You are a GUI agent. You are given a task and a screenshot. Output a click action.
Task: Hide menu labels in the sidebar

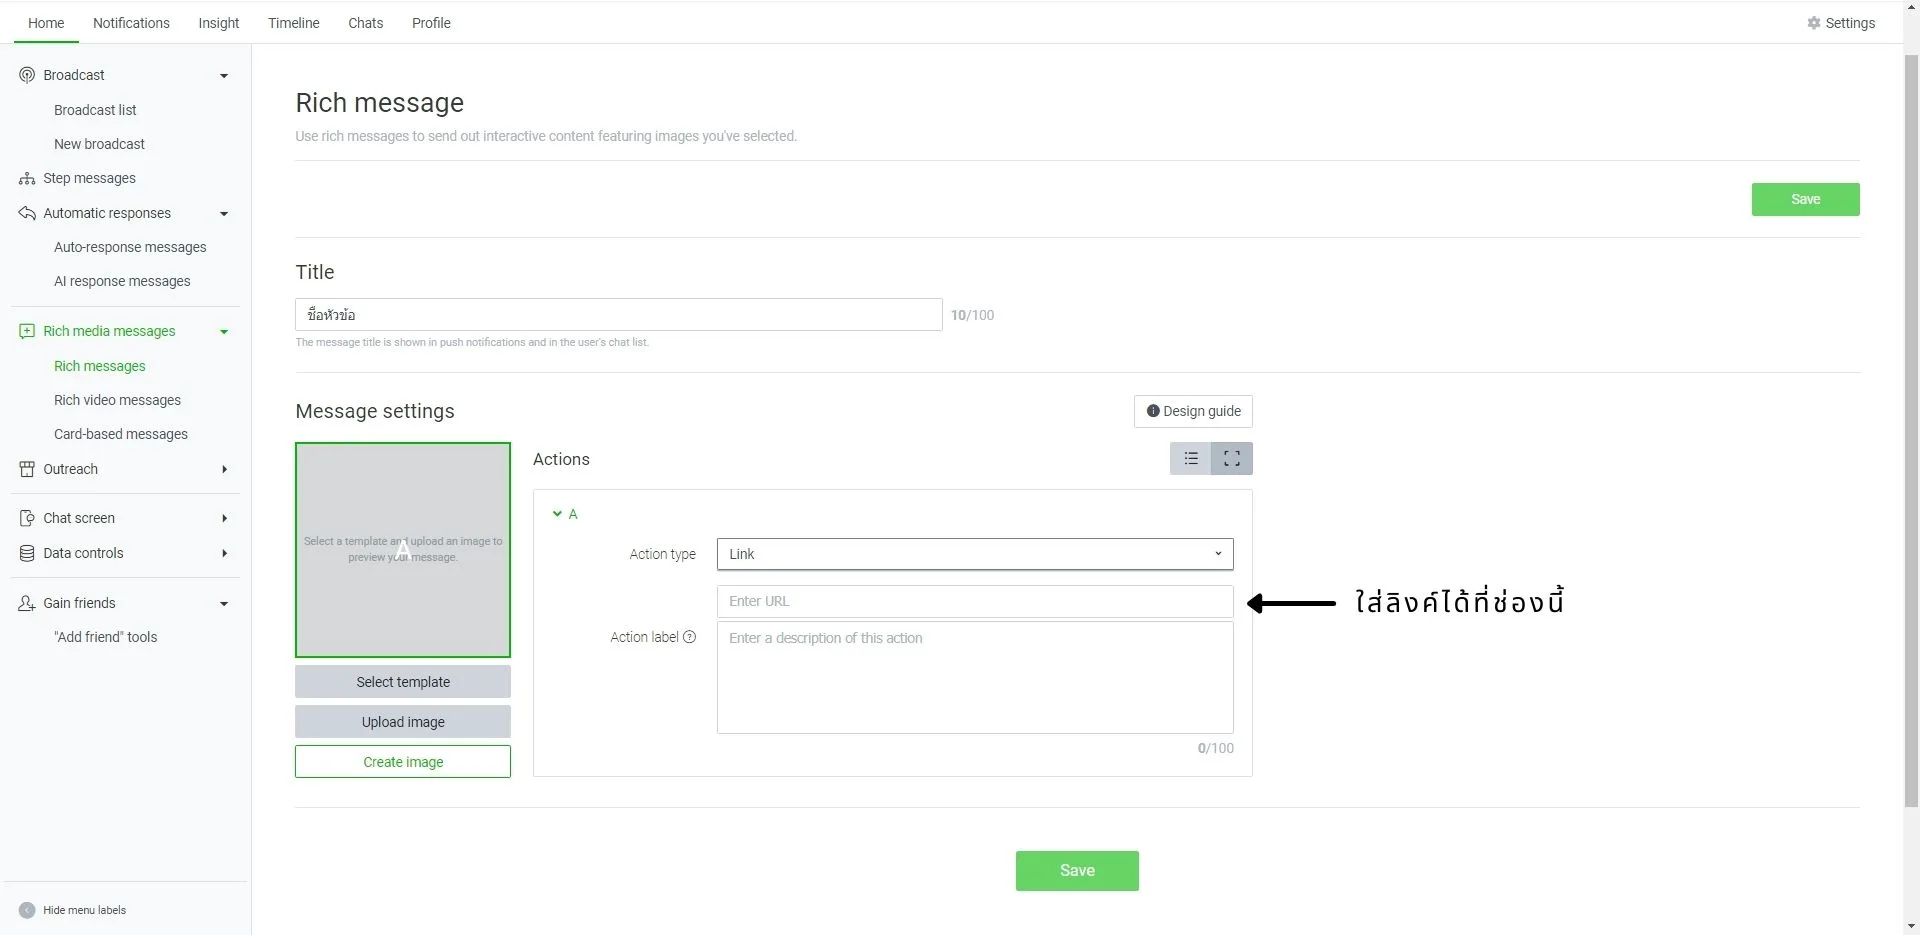[27, 910]
